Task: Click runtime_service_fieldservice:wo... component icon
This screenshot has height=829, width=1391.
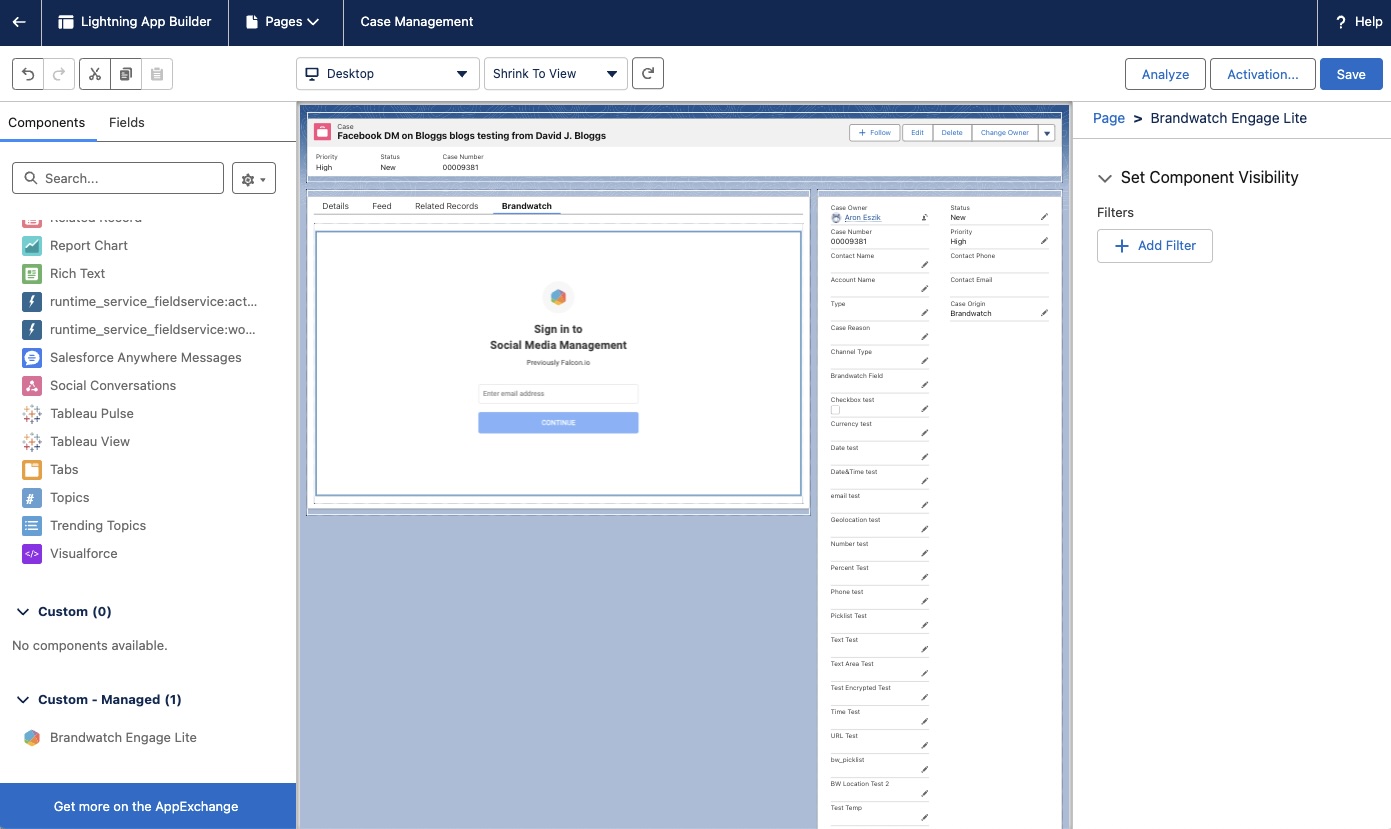Action: [x=32, y=329]
